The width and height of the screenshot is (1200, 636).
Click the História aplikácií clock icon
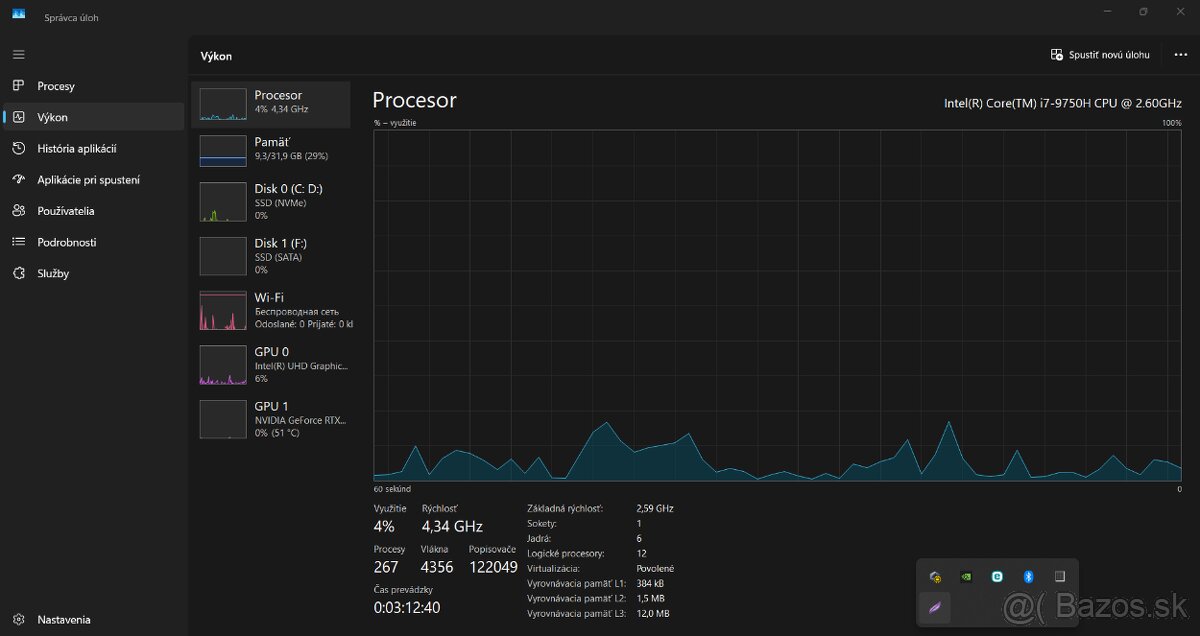pyautogui.click(x=18, y=148)
